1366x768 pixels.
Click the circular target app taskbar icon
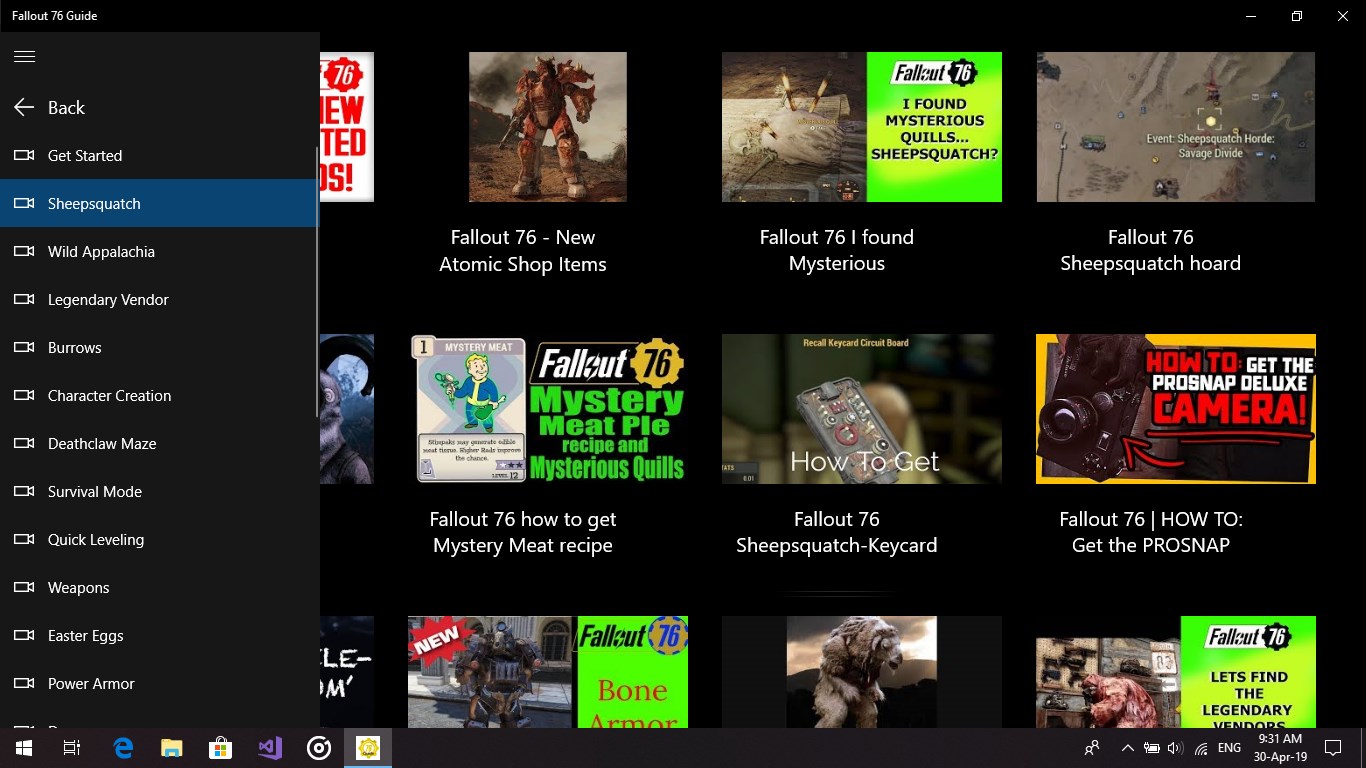[319, 748]
